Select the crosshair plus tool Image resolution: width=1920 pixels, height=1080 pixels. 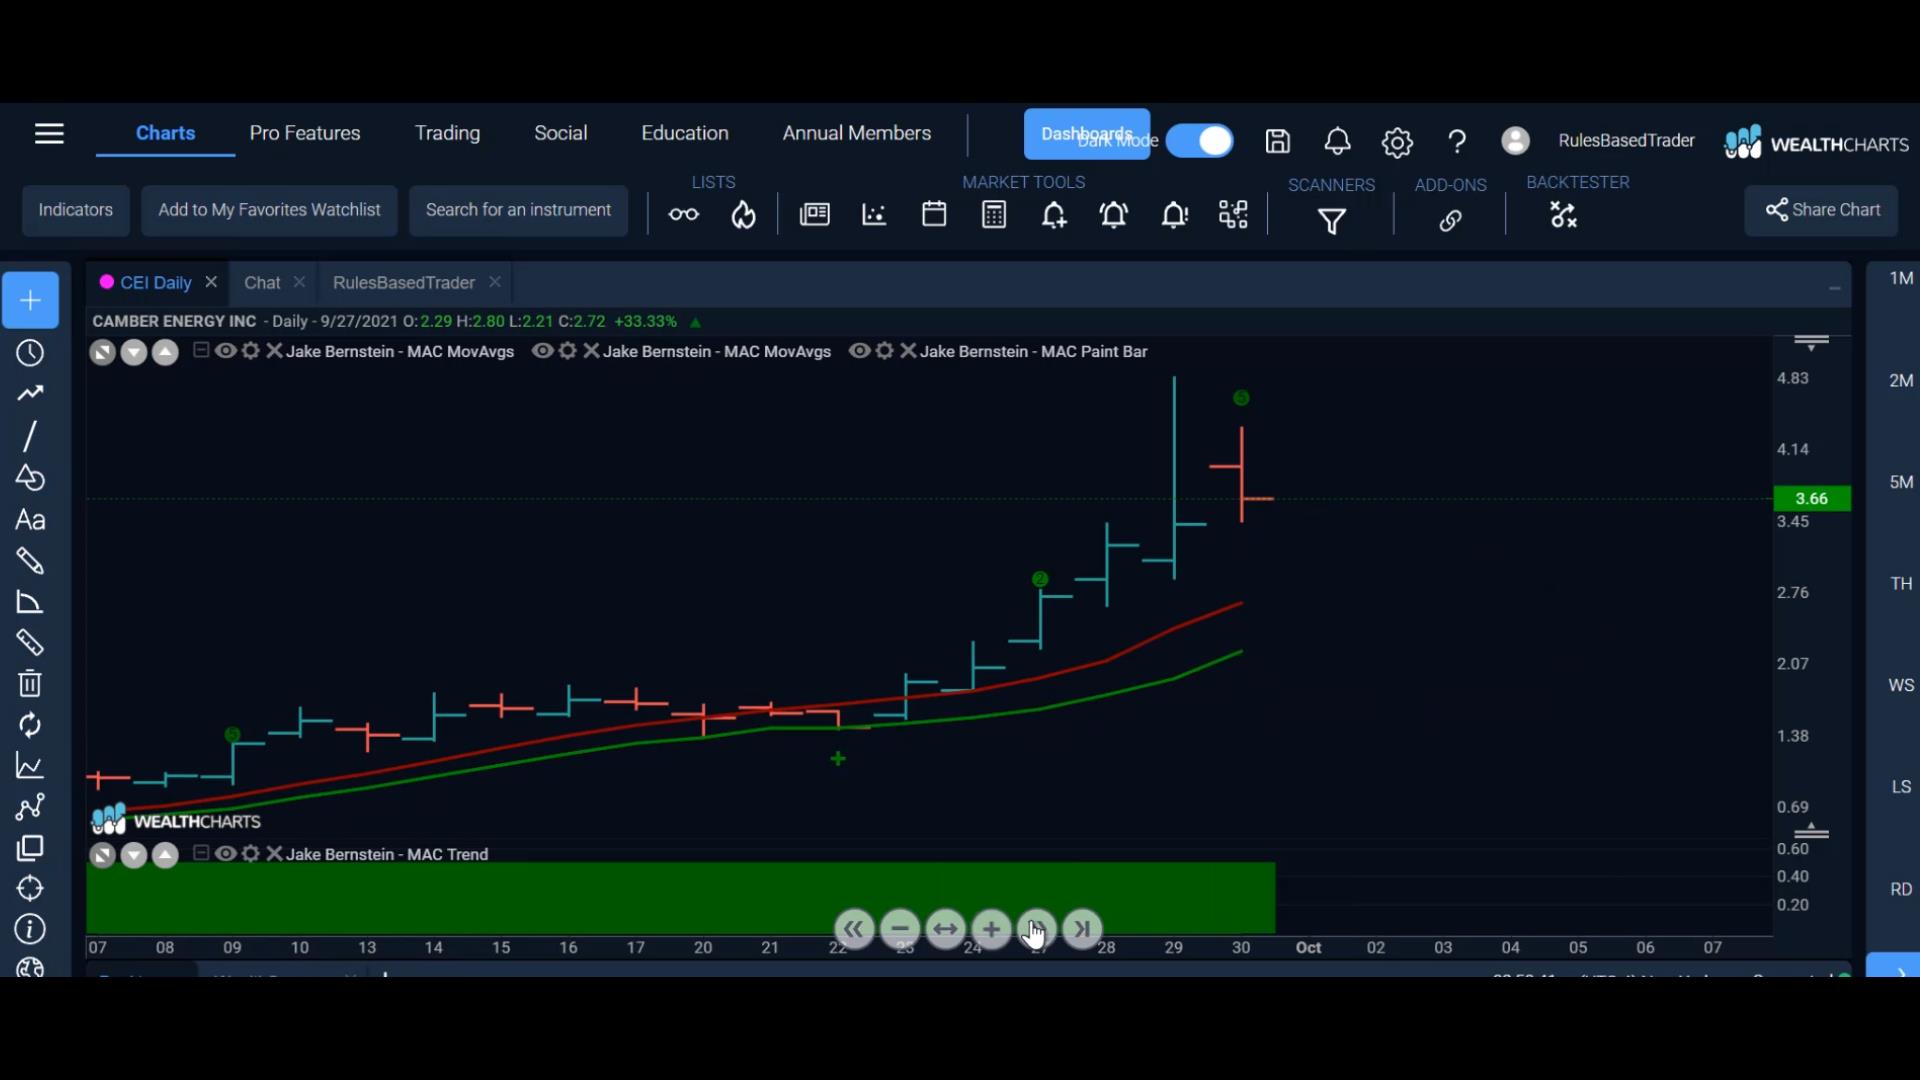pyautogui.click(x=30, y=300)
